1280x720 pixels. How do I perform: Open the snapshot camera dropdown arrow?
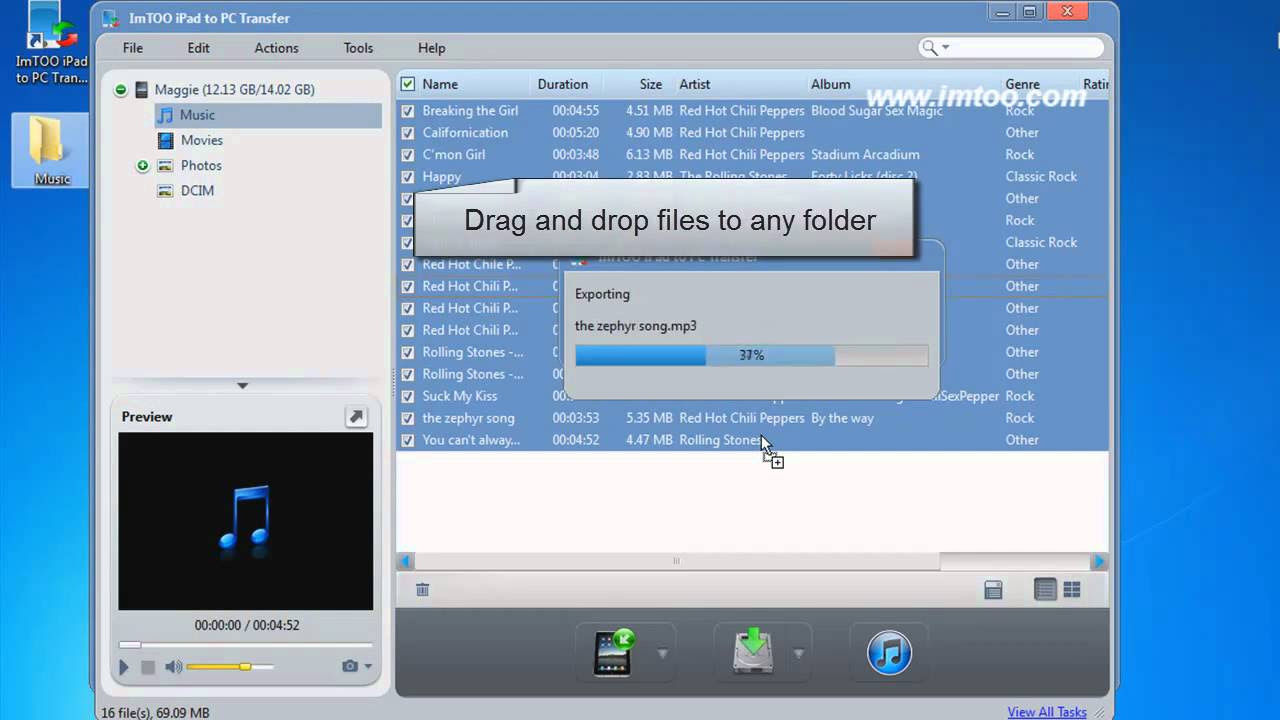pyautogui.click(x=368, y=666)
